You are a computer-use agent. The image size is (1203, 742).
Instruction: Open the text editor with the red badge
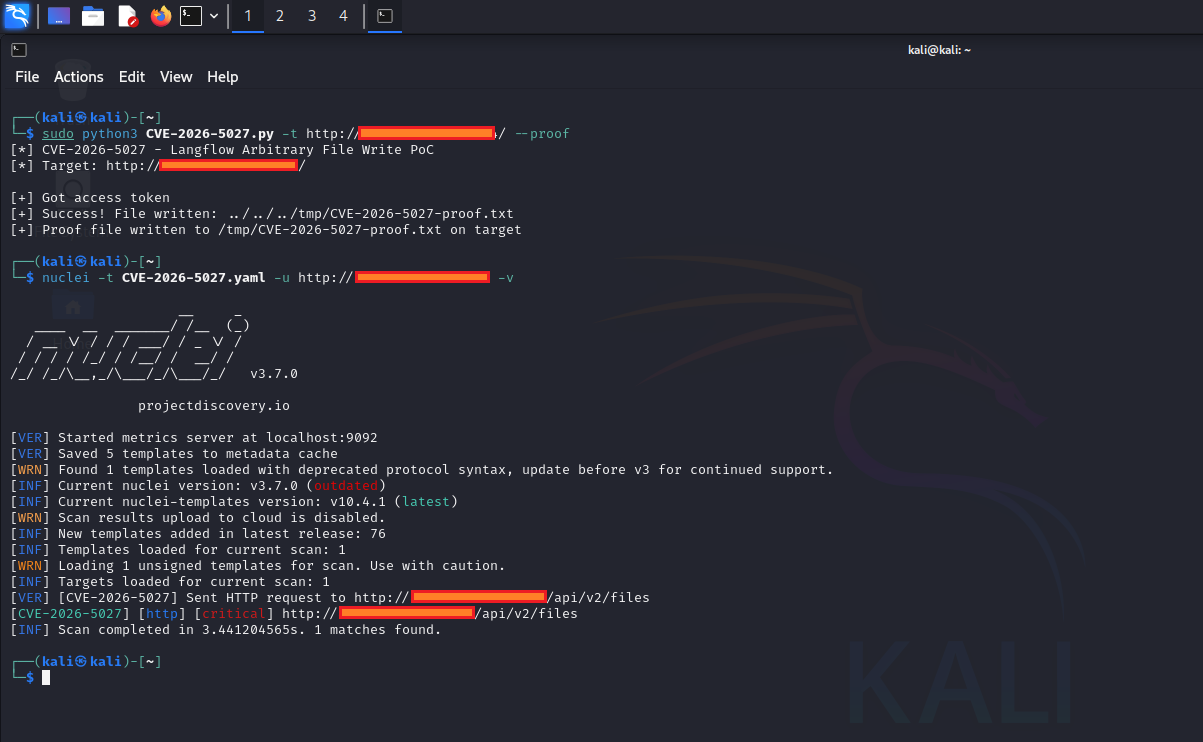click(126, 16)
